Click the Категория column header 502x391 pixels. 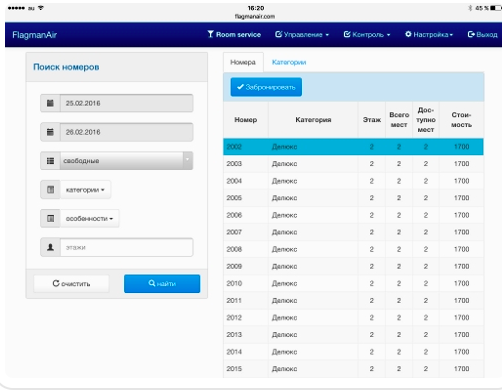[313, 120]
